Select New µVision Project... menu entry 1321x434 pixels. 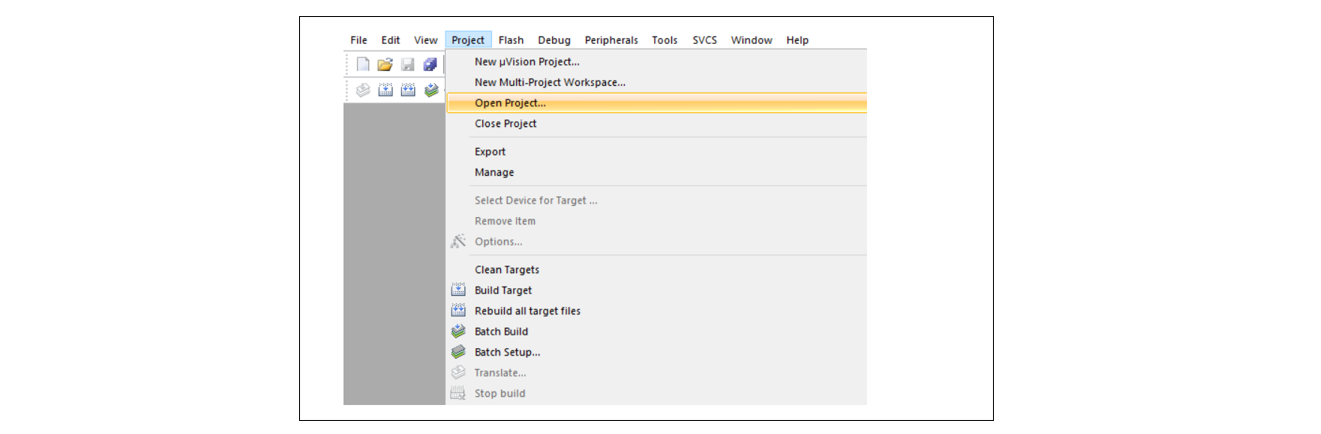[x=526, y=62]
